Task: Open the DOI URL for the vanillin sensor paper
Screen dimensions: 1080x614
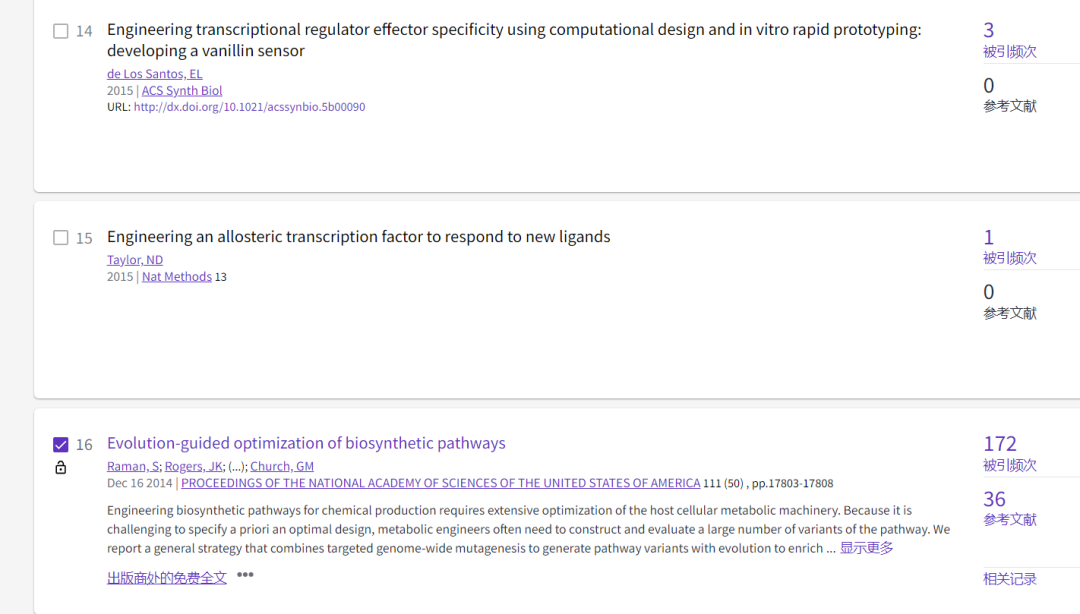Action: click(249, 107)
